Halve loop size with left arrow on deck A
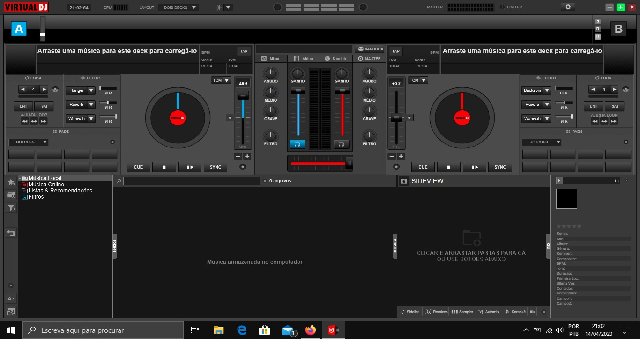640x360 pixels. [x=22, y=89]
